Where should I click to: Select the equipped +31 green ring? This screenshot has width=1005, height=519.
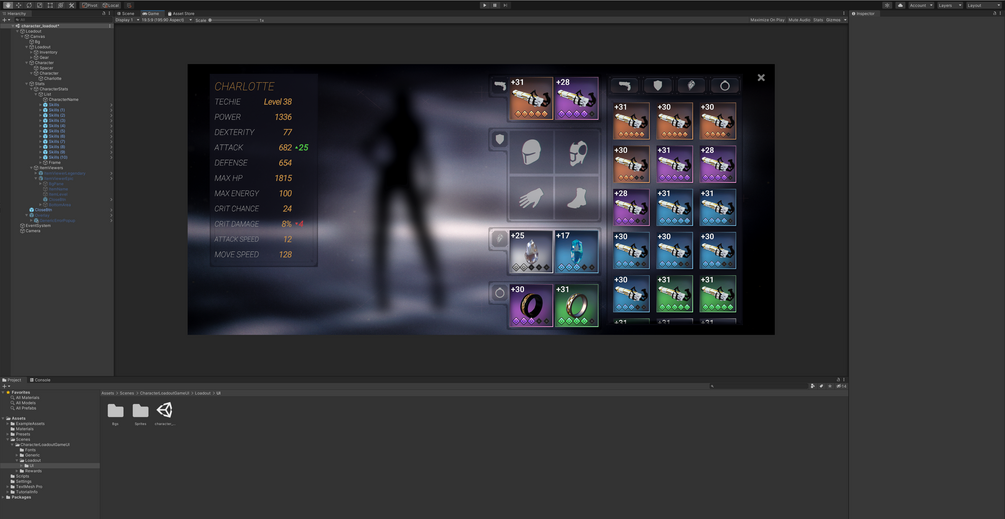[577, 306]
